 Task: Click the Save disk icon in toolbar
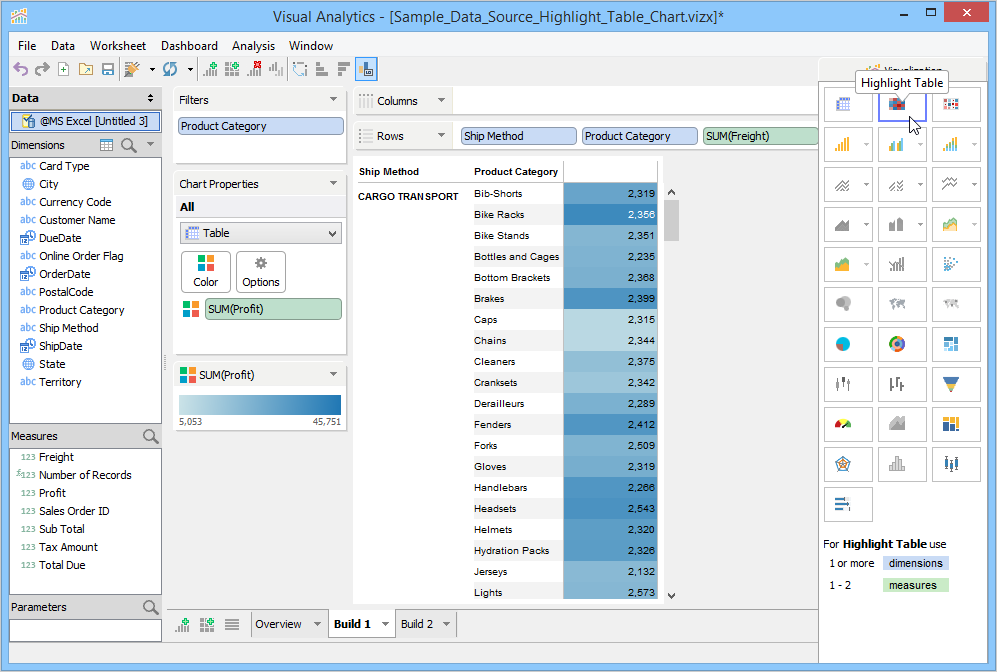[107, 69]
